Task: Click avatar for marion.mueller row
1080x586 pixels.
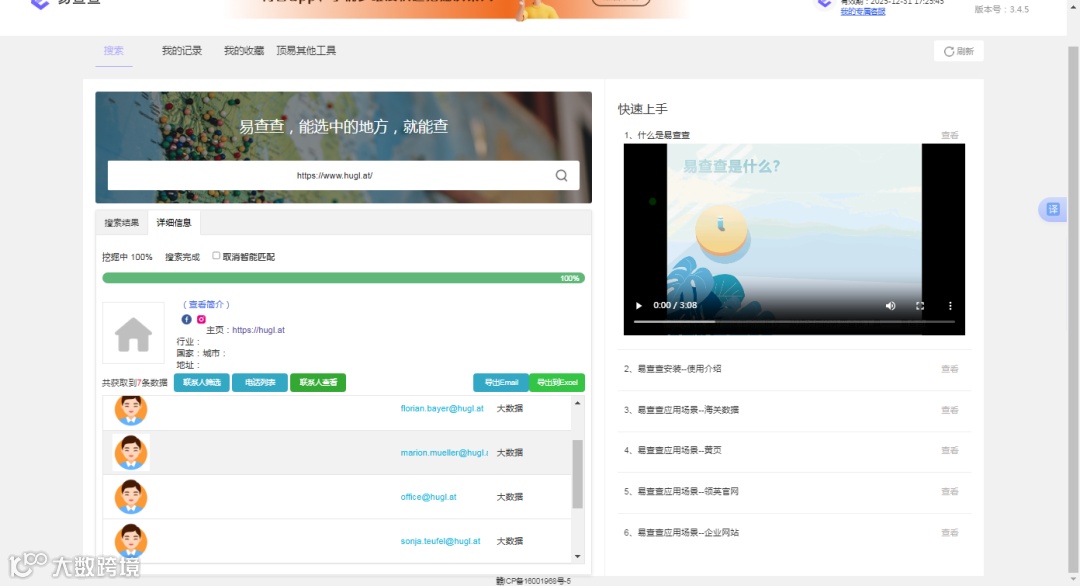Action: pyautogui.click(x=131, y=453)
